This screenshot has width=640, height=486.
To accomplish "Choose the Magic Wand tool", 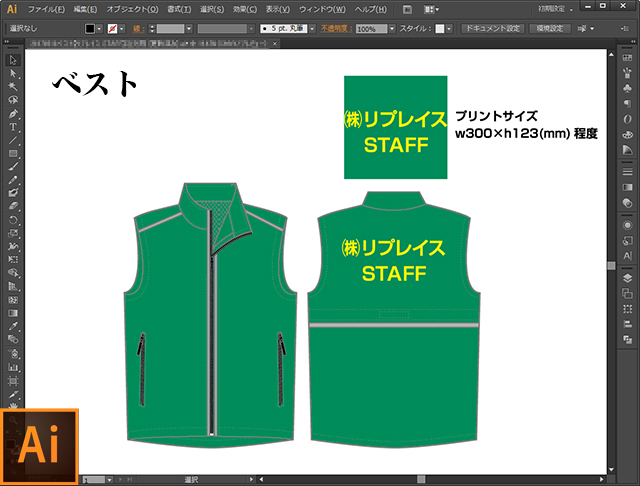I will click(13, 87).
